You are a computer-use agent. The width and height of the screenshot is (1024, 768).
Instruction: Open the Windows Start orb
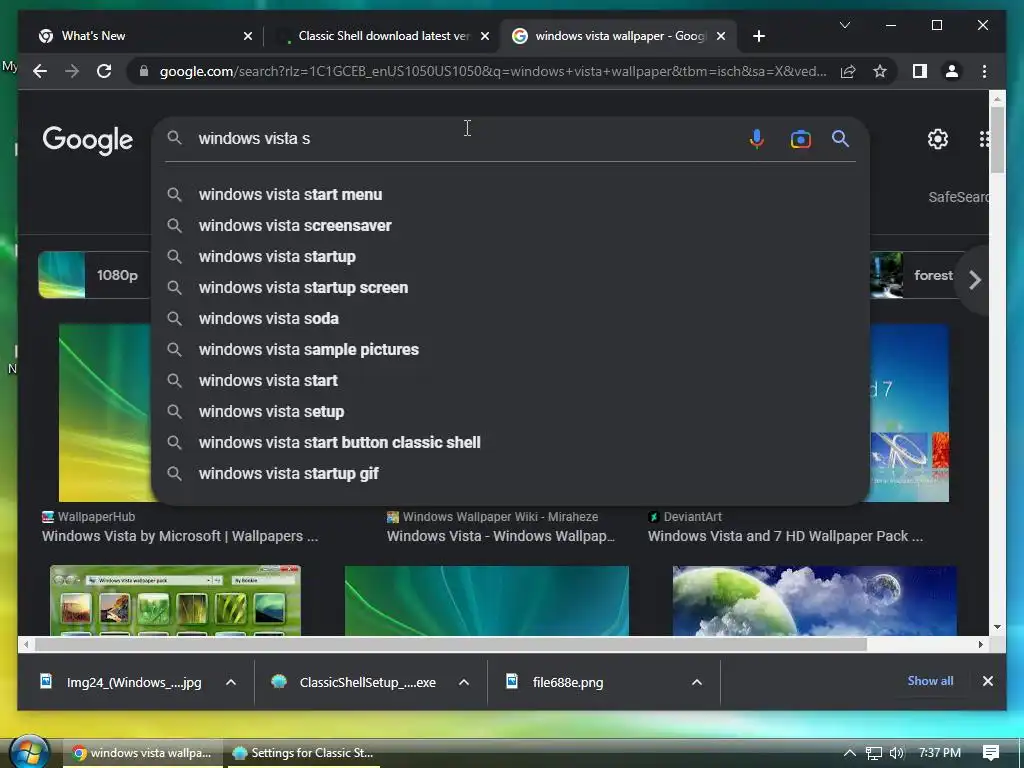coord(30,752)
